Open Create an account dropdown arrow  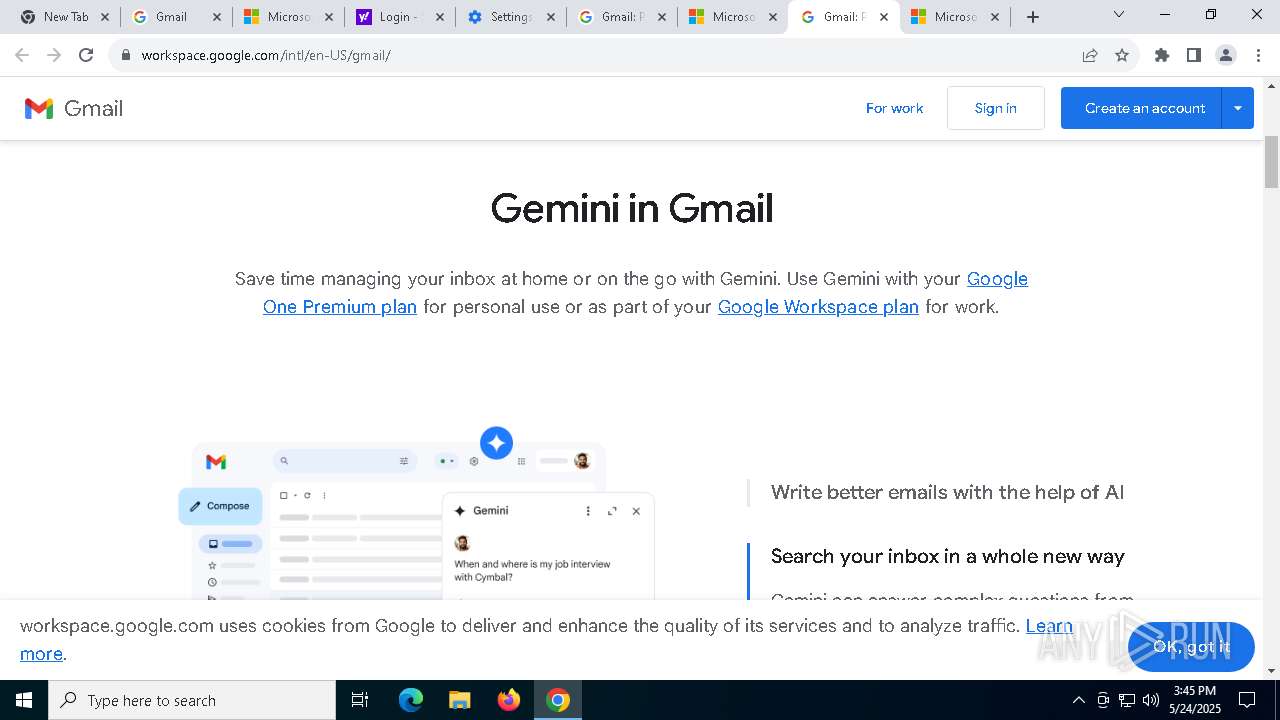[x=1238, y=108]
